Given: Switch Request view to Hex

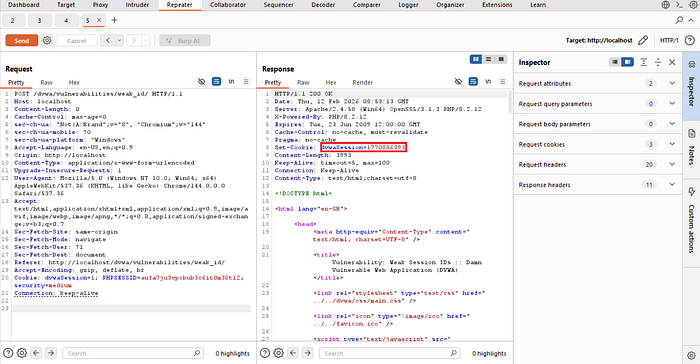Looking at the screenshot, I should tap(74, 83).
